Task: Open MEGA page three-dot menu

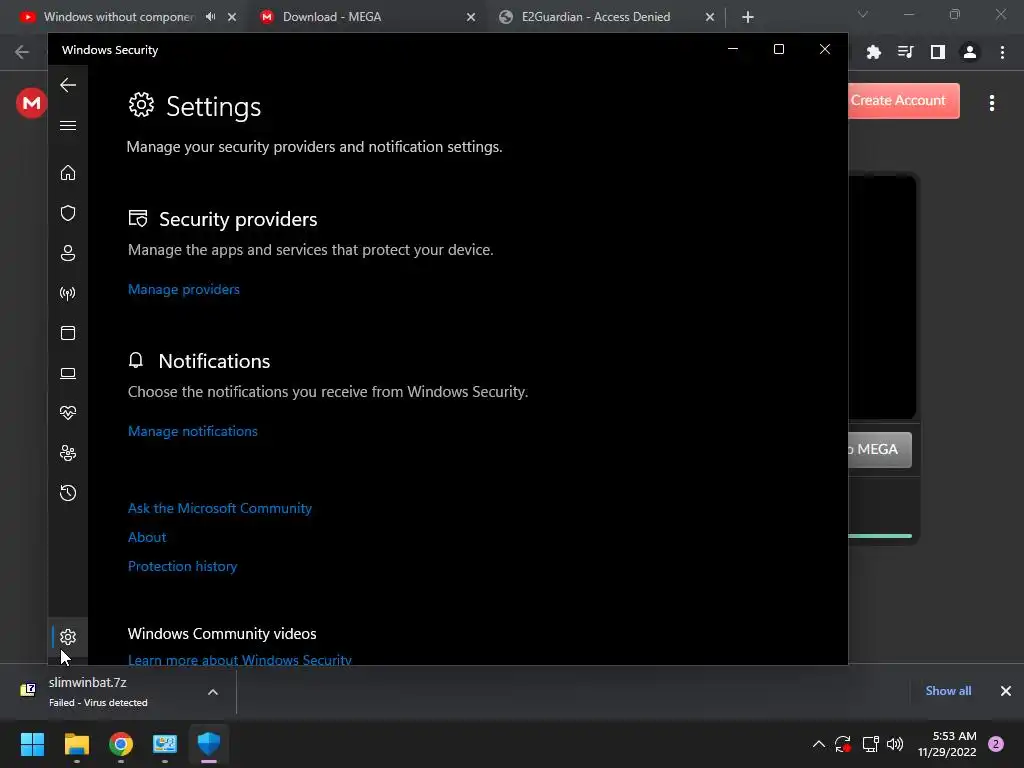Action: (x=992, y=103)
